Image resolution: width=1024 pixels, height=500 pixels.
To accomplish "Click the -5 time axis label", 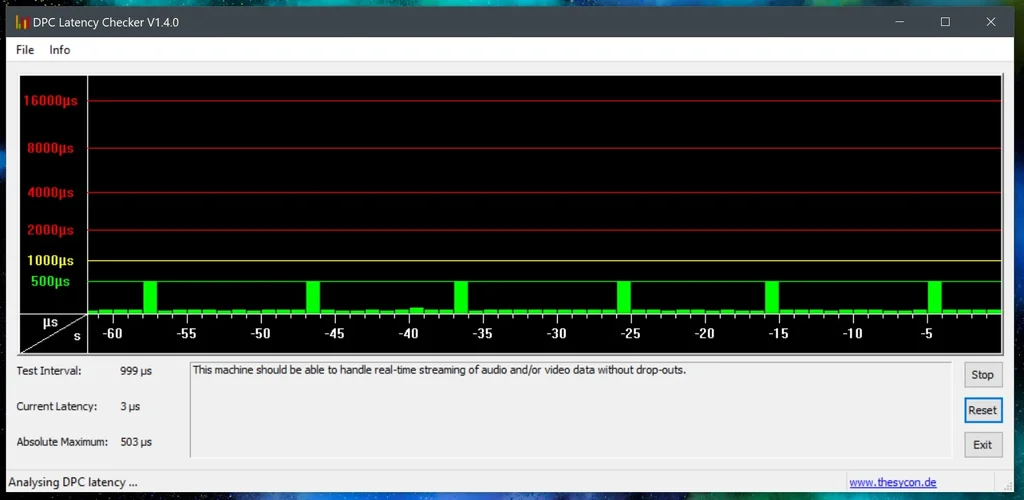I will click(926, 334).
